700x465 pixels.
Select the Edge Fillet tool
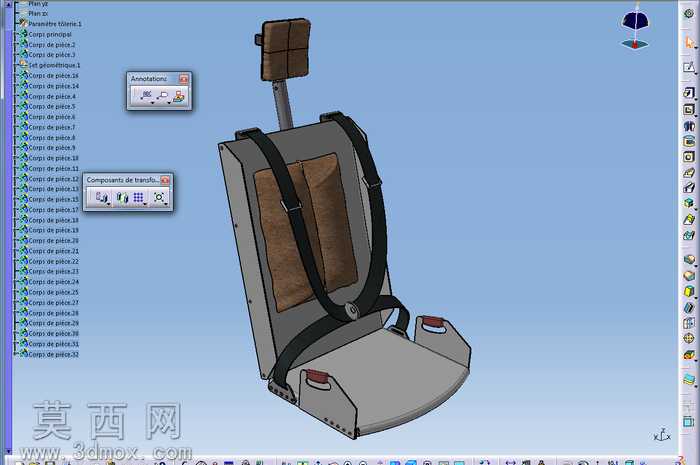pos(689,260)
